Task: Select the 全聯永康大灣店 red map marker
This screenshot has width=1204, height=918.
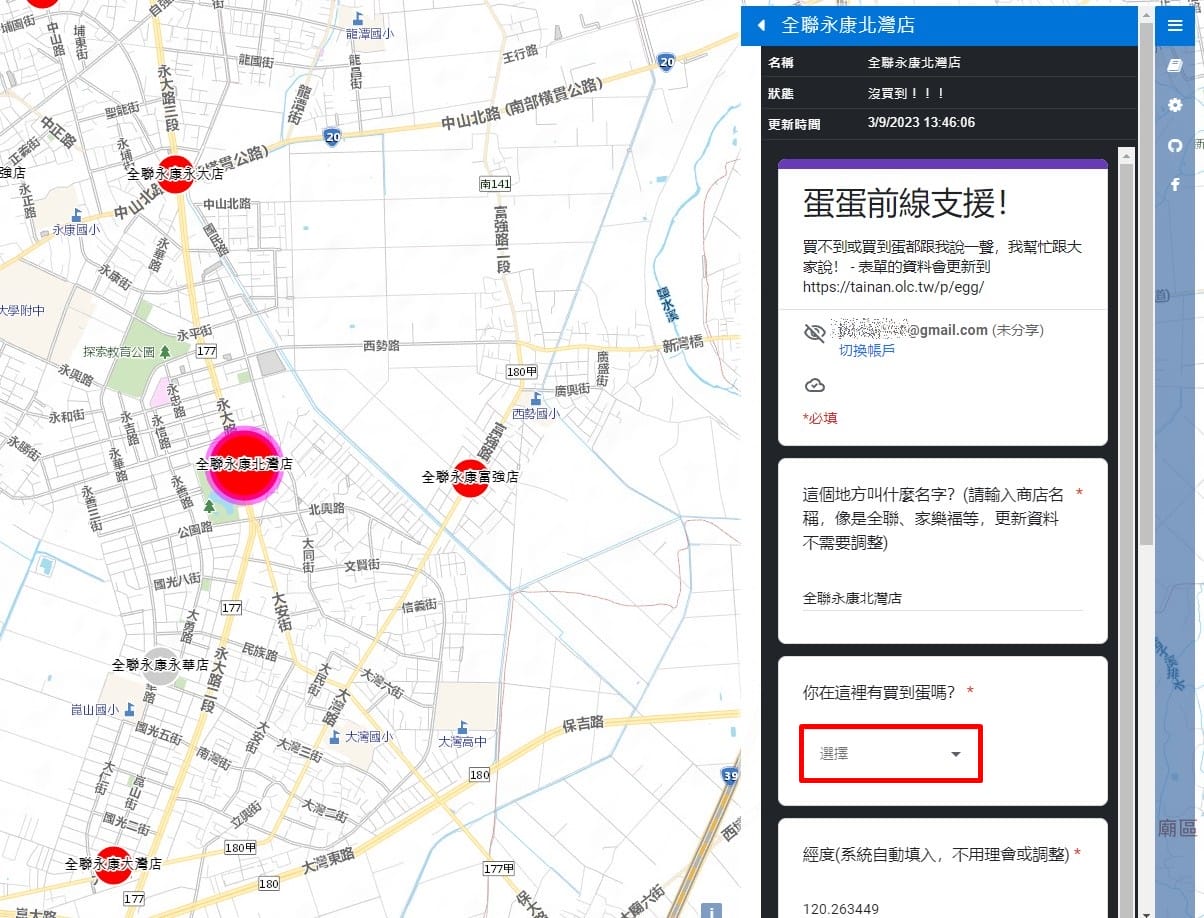Action: coord(113,864)
